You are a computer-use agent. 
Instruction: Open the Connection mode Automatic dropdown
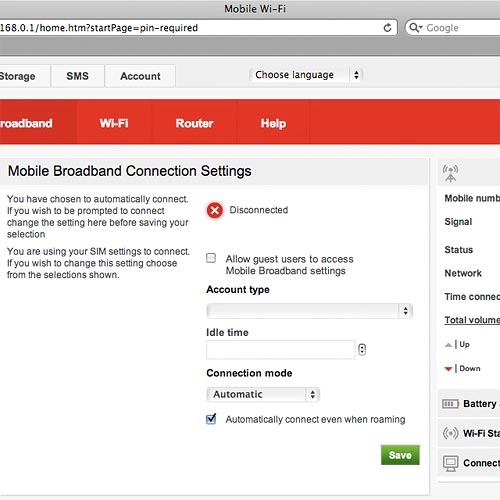(263, 394)
